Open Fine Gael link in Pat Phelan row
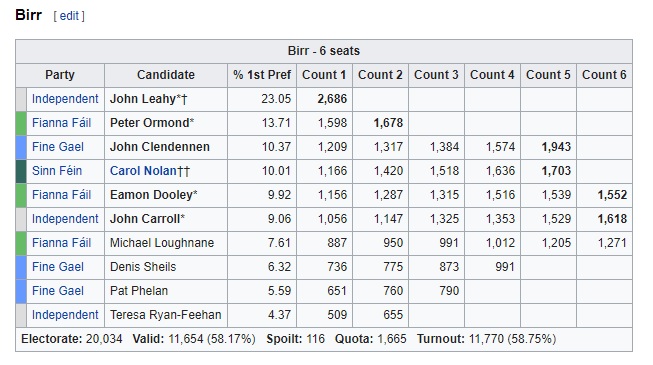The height and width of the screenshot is (365, 653). pos(58,291)
